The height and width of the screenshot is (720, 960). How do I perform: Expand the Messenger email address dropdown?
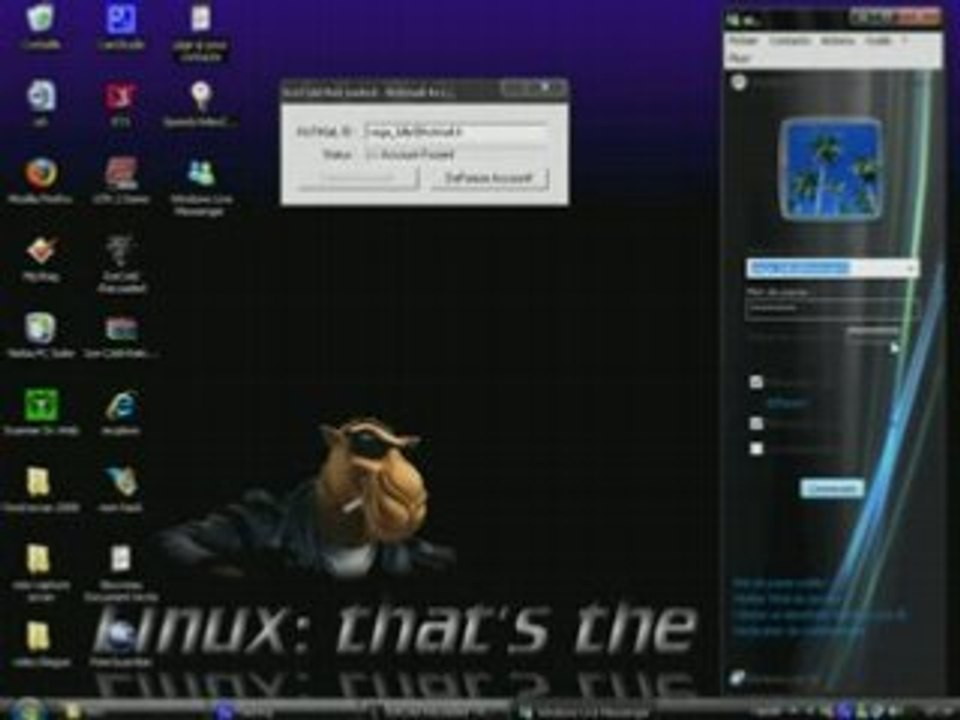910,268
